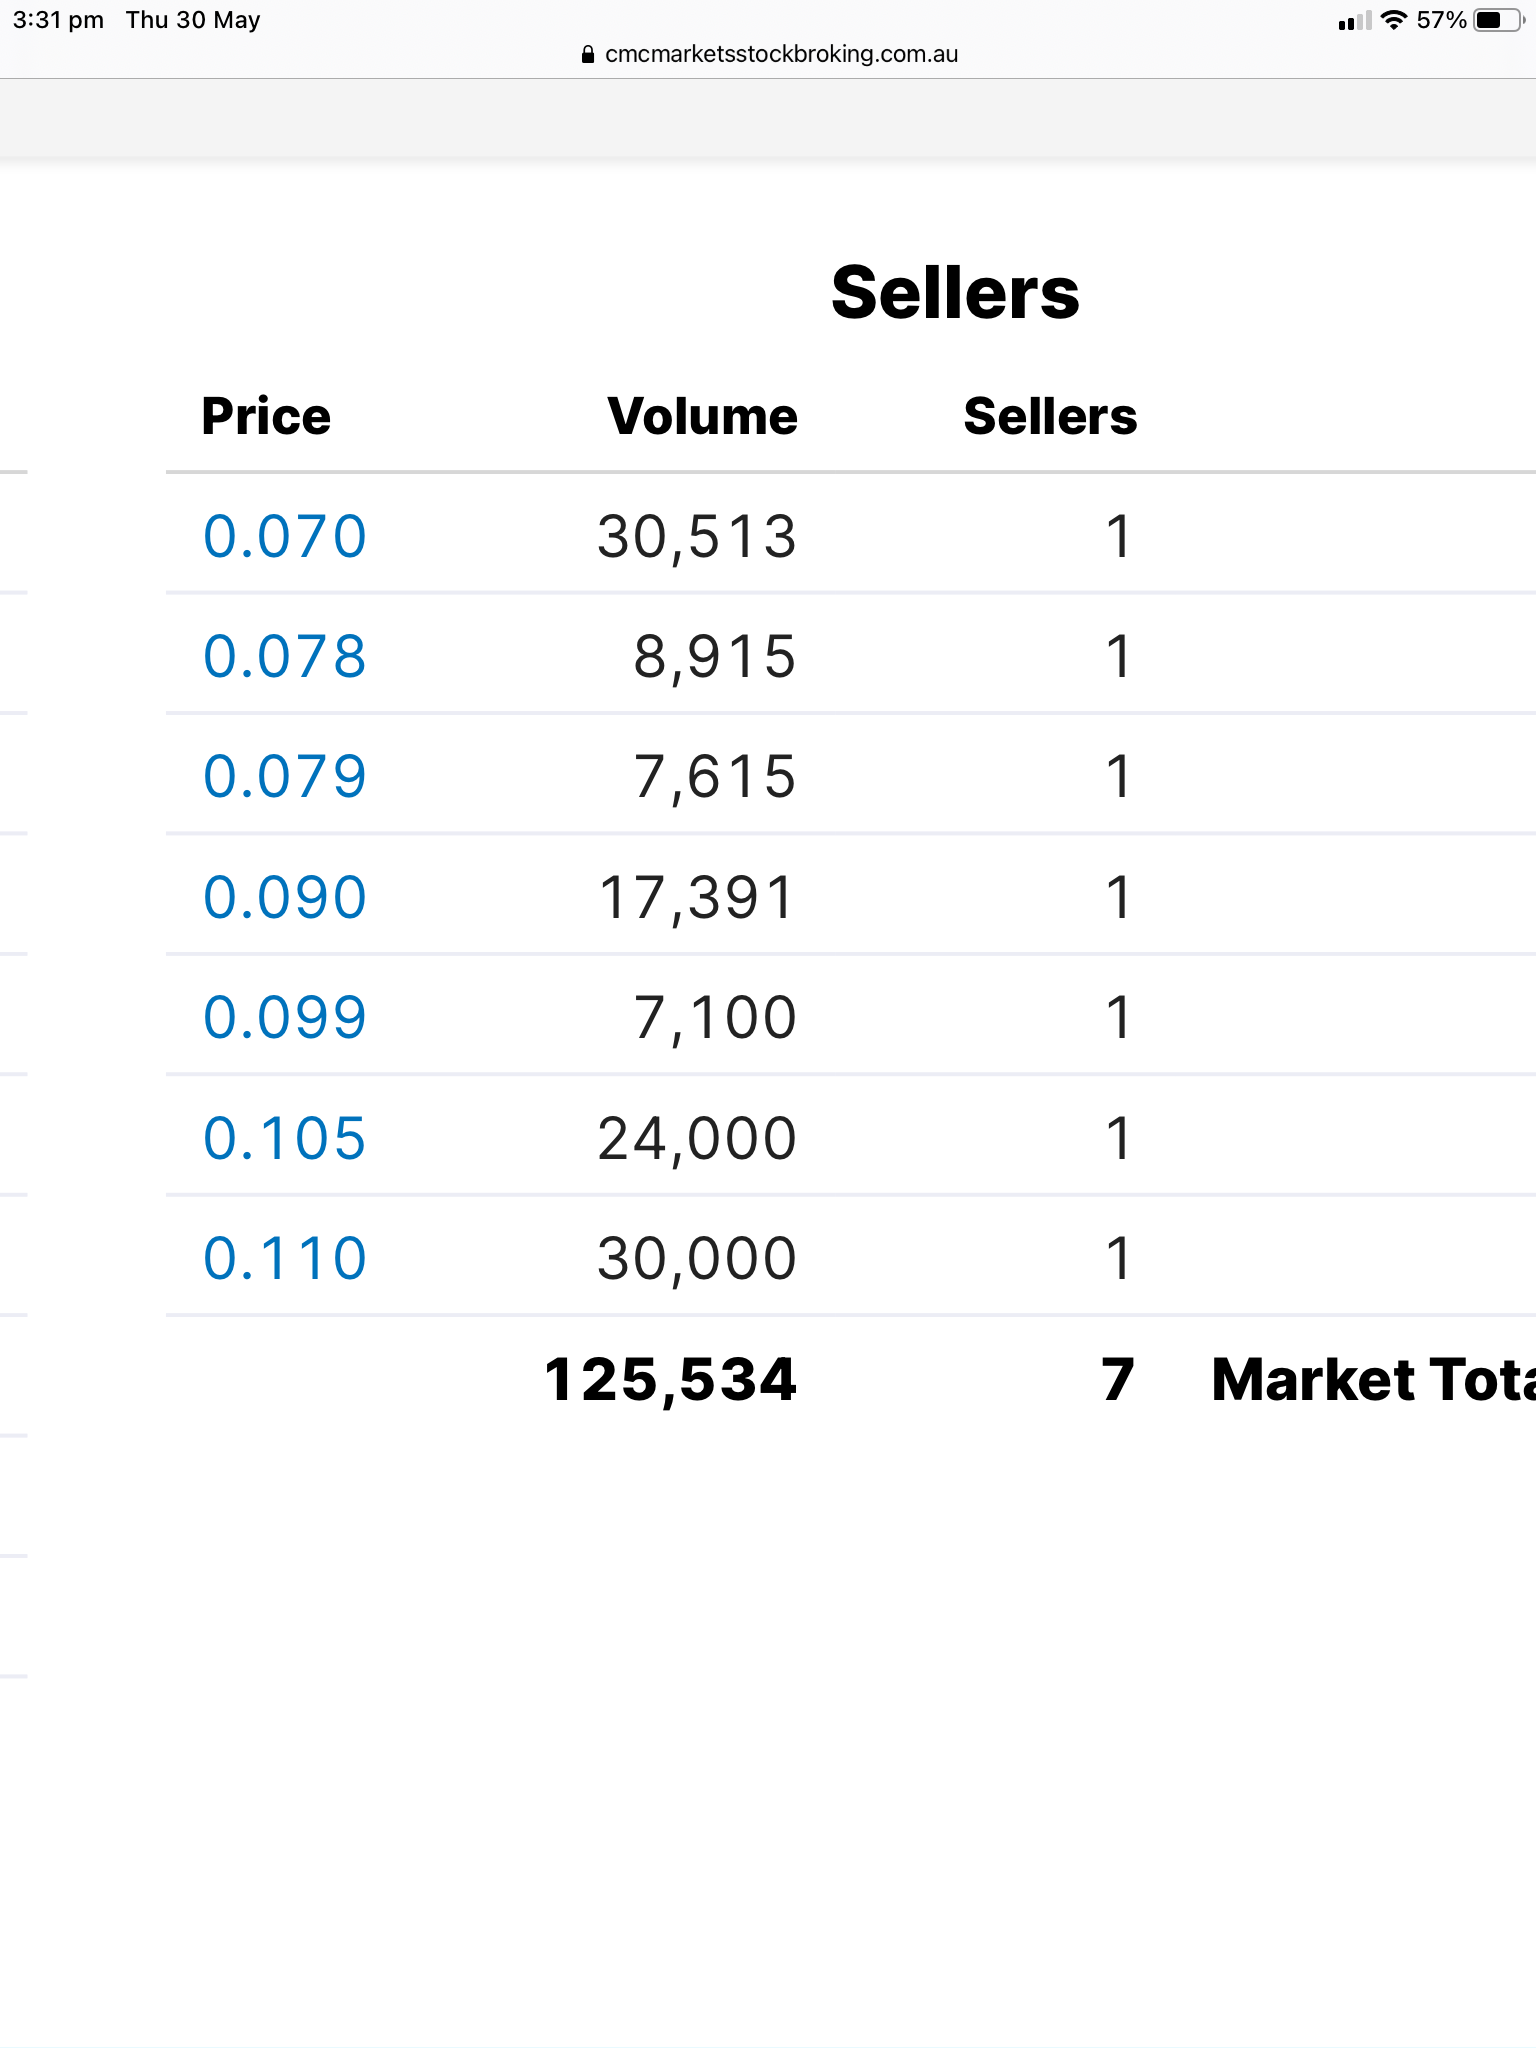Click the Sellers column header
This screenshot has width=1536, height=2048.
pos(1050,416)
